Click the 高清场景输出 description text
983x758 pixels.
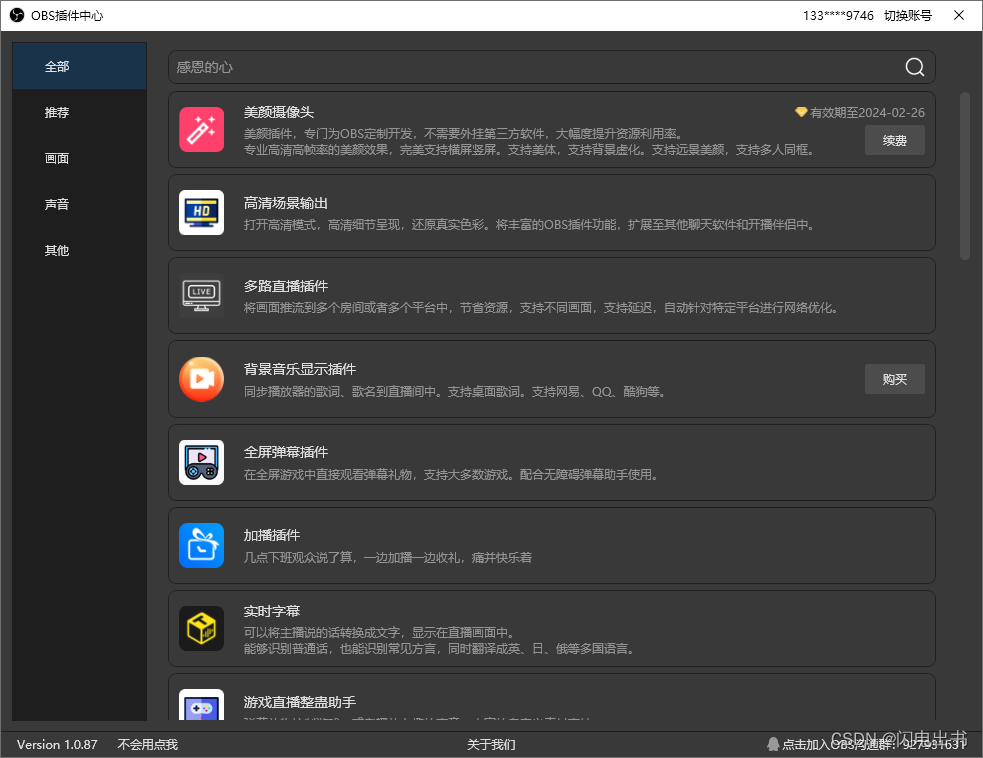tap(530, 224)
